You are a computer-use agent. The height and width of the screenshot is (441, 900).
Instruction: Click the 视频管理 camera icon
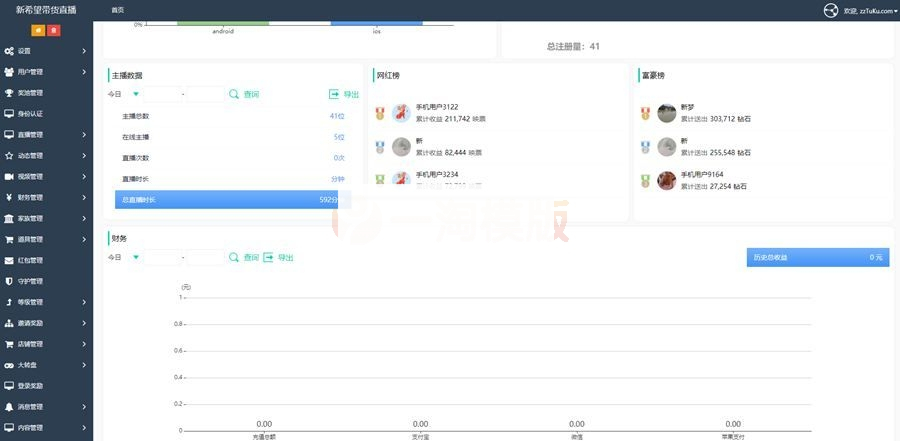click(9, 176)
